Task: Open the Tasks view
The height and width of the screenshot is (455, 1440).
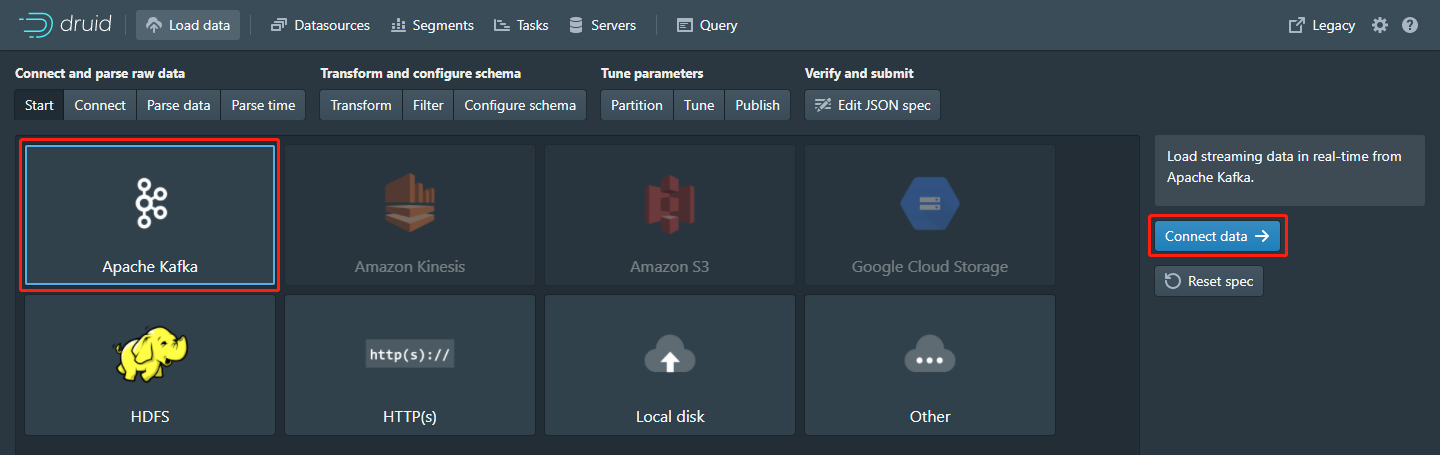Action: tap(521, 25)
